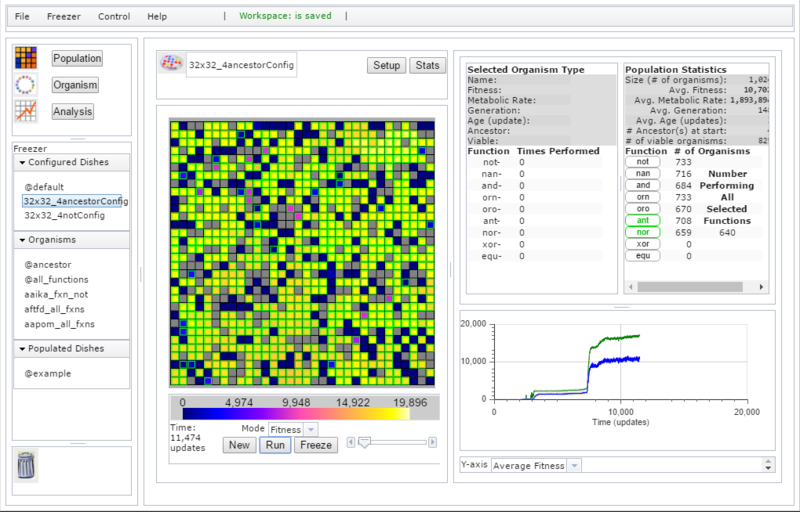Select @ancestor in the Organisms list
Viewport: 800px width, 512px height.
click(45, 264)
